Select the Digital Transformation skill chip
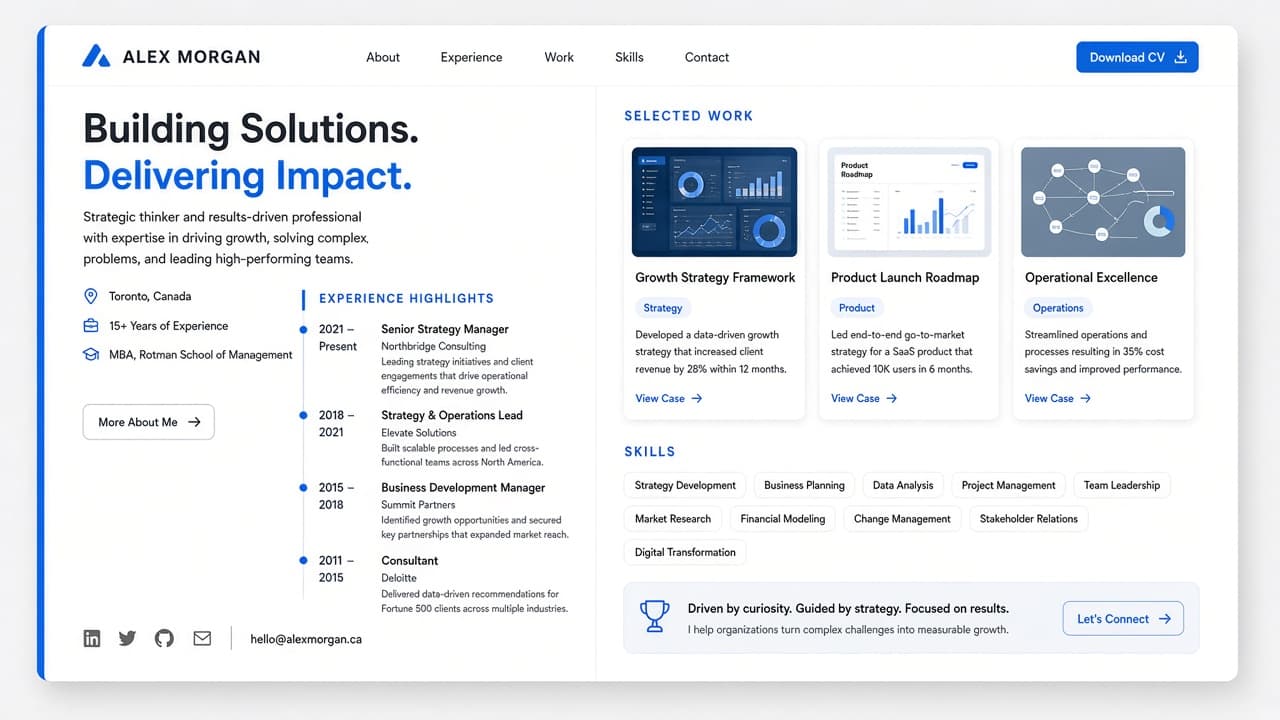This screenshot has width=1280, height=720. tap(685, 552)
